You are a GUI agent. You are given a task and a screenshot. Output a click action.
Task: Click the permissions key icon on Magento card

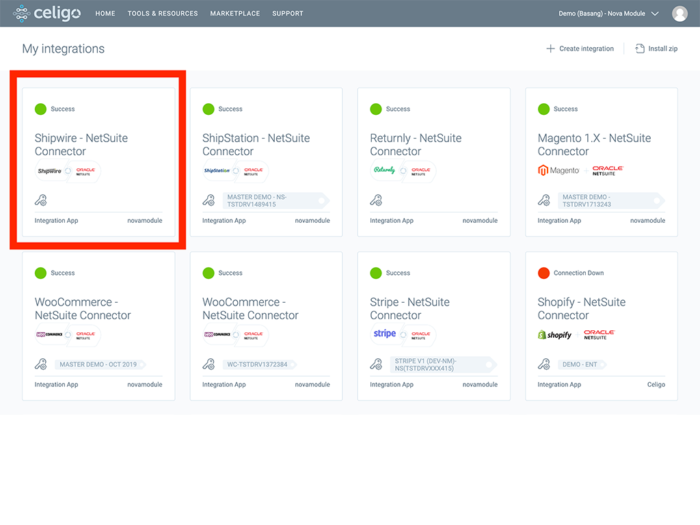click(544, 200)
